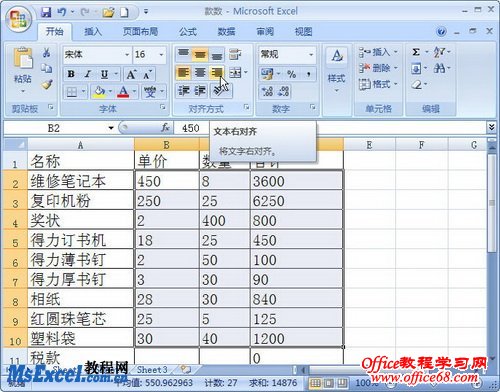This screenshot has width=500, height=392.
Task: Open the 审阅 (Review) tab
Action: [x=265, y=32]
